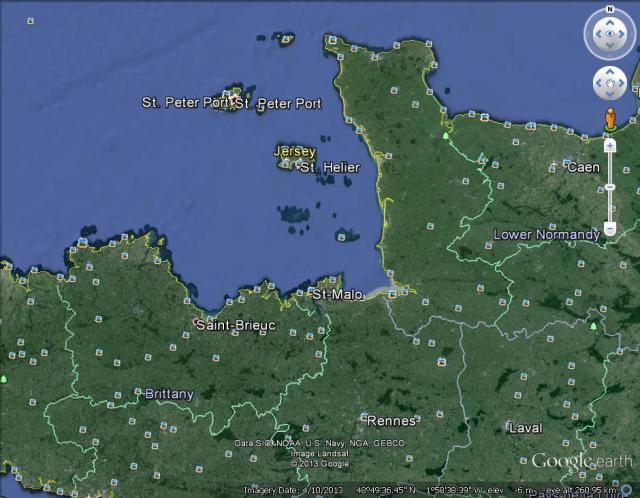Viewport: 640px width, 498px height.
Task: Click the red circle marker at Saint-Brieuc
Action: [x=196, y=322]
